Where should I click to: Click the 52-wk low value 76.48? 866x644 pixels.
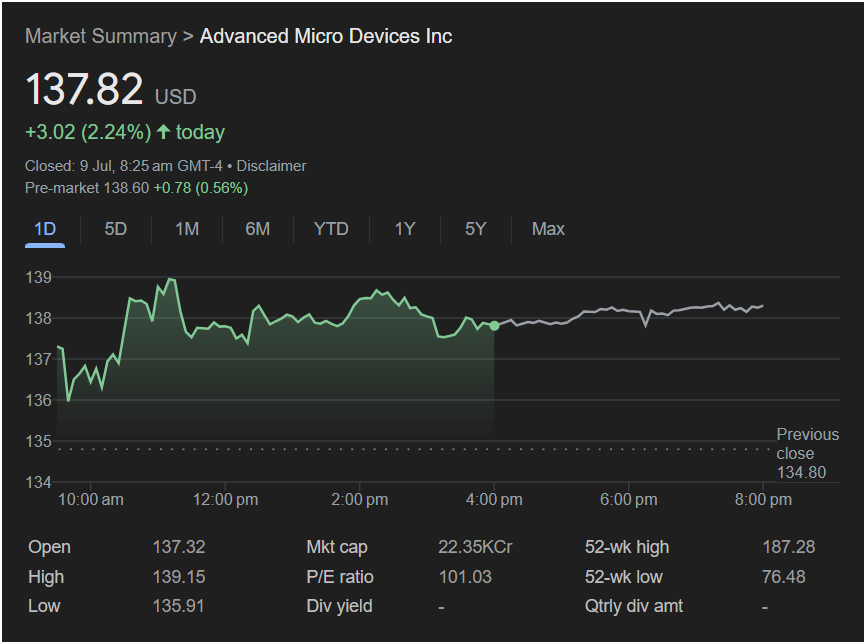coord(783,577)
